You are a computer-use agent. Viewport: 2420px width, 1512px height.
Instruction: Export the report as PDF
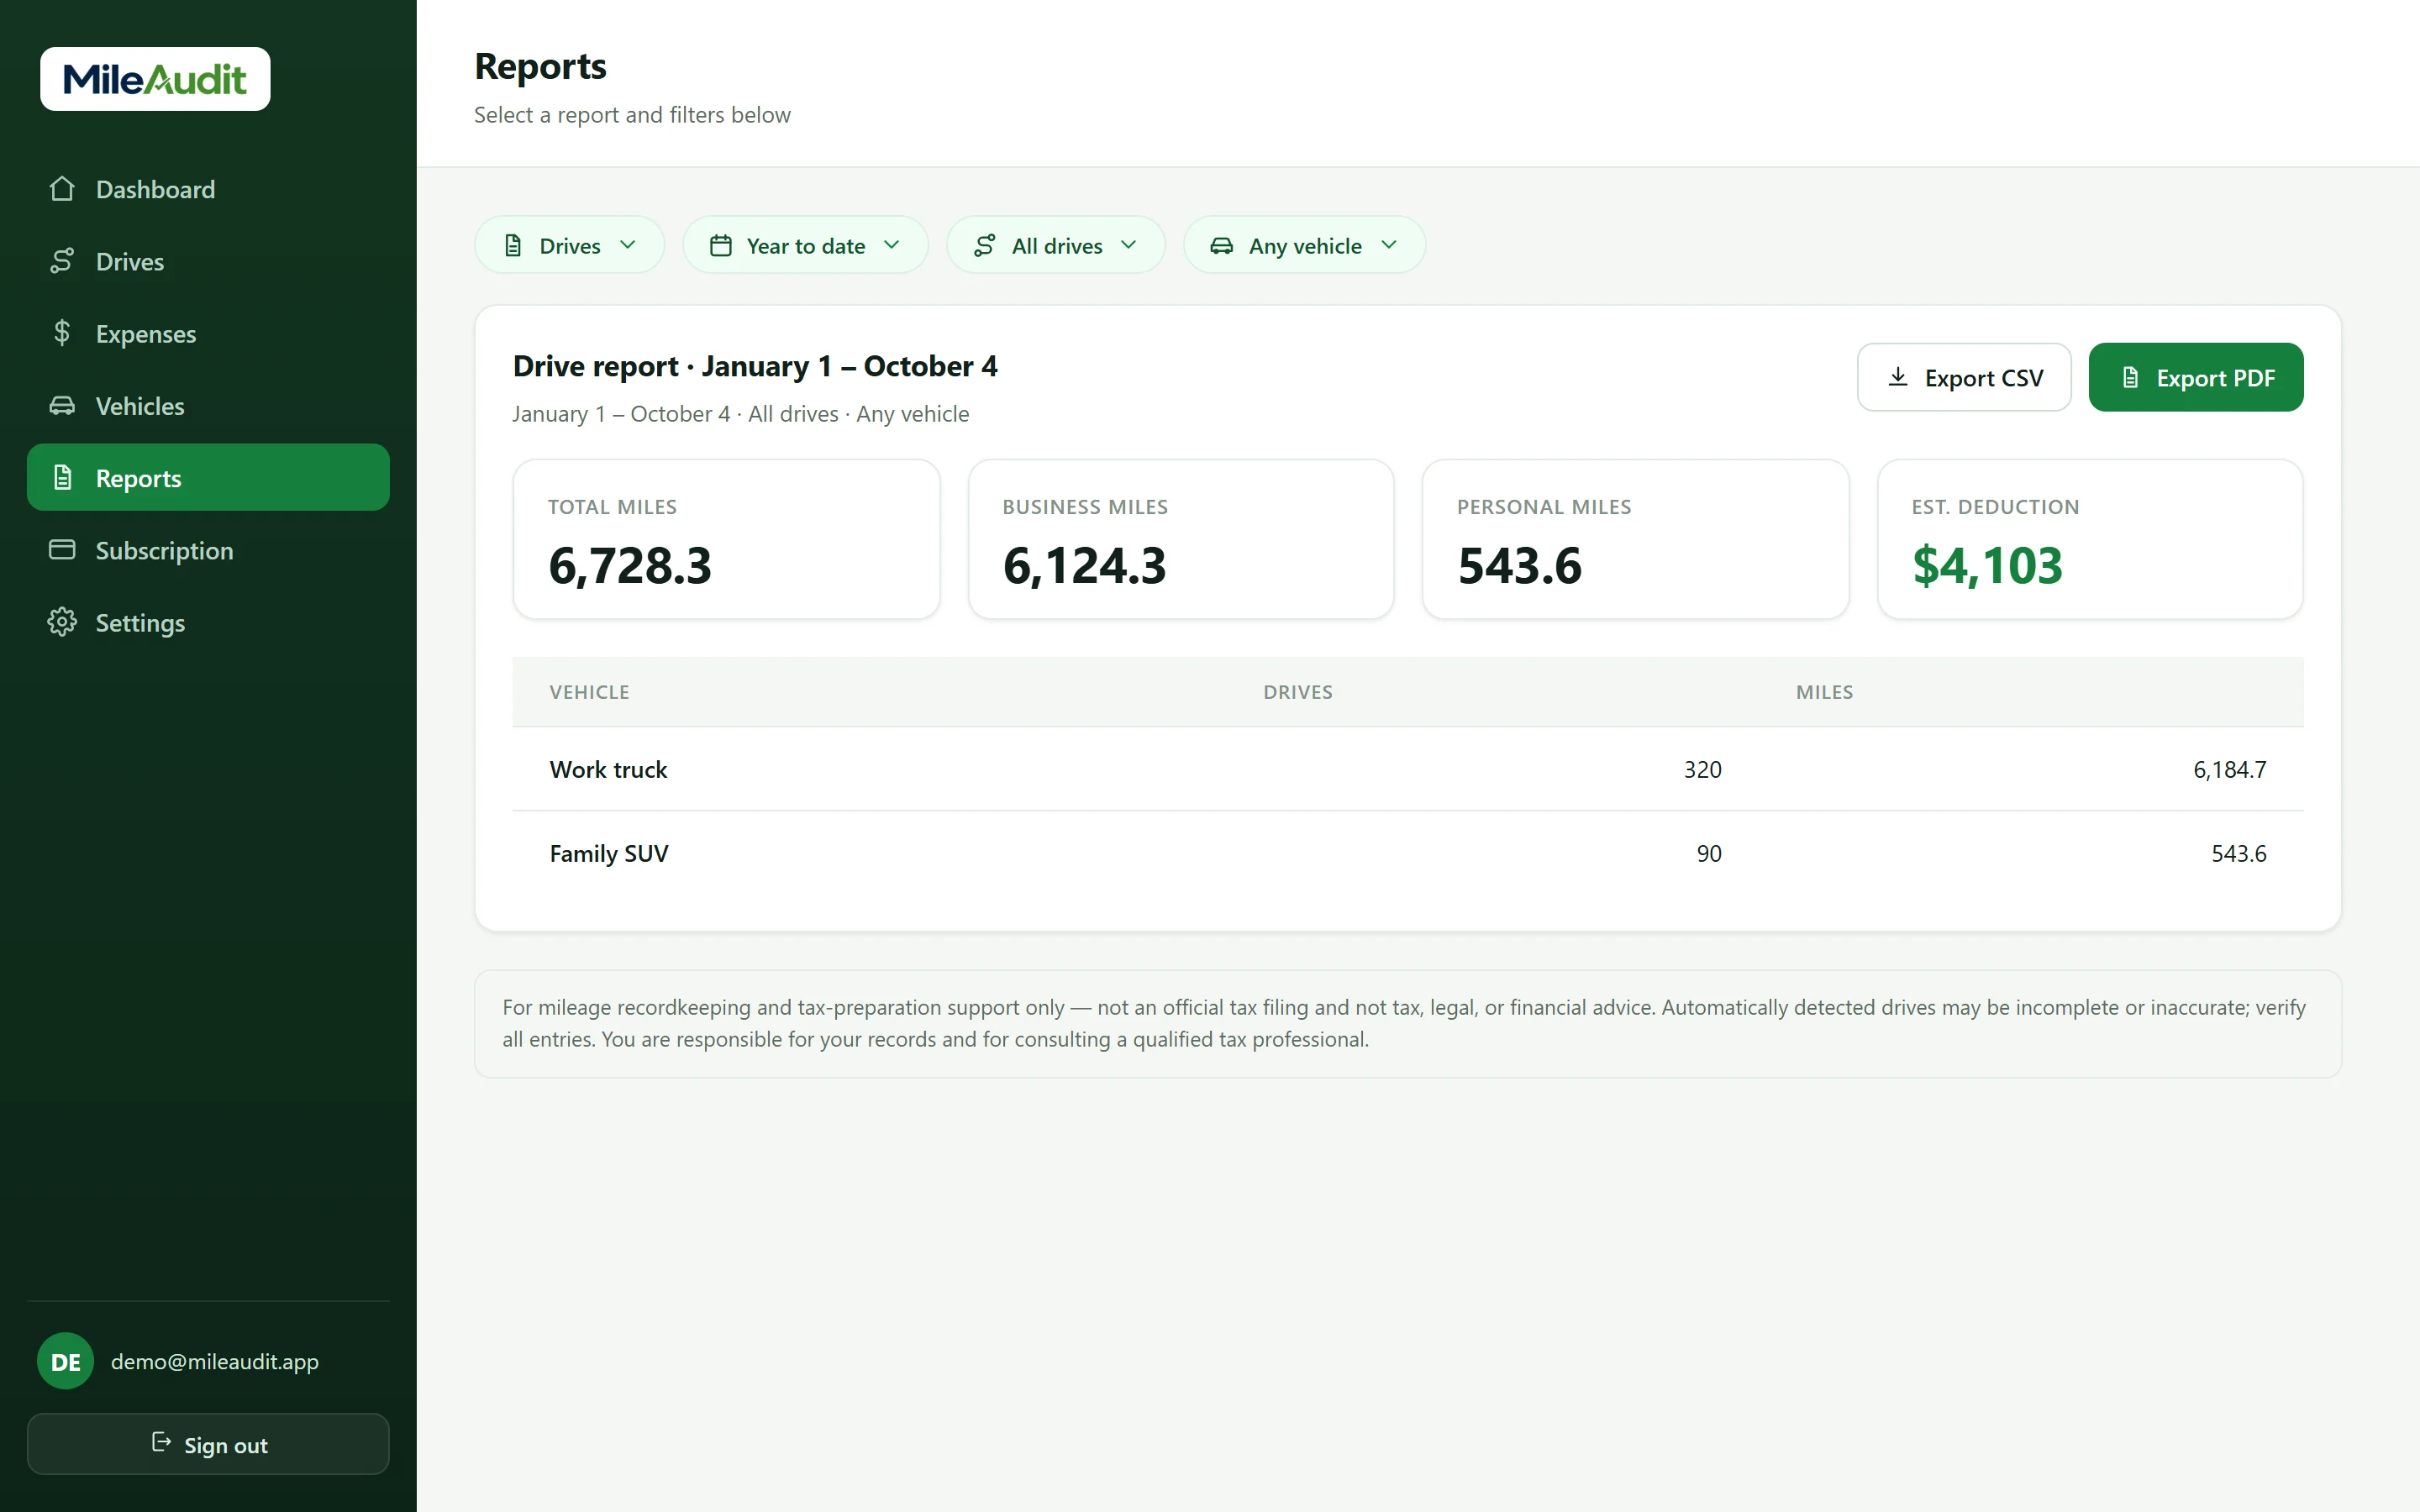tap(2196, 377)
